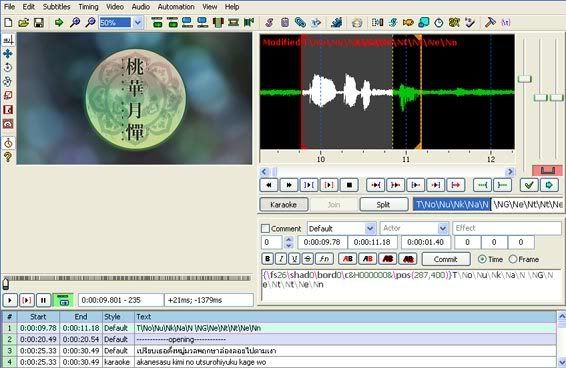
Task: Select the standard crosshair video tool
Action: [8, 40]
